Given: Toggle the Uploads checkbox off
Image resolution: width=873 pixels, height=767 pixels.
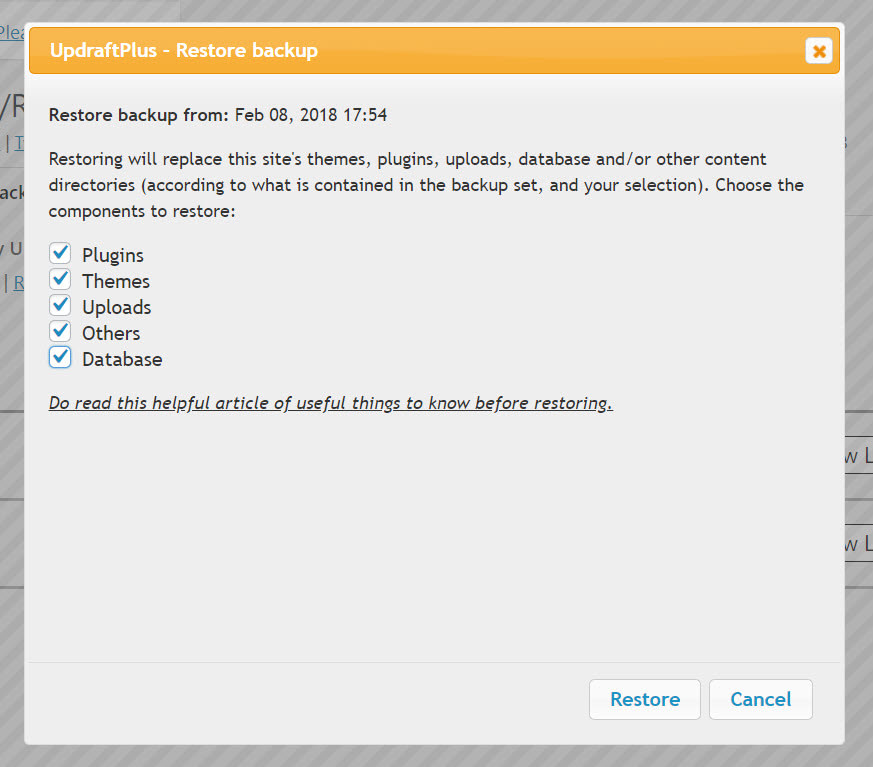Looking at the screenshot, I should pos(59,305).
